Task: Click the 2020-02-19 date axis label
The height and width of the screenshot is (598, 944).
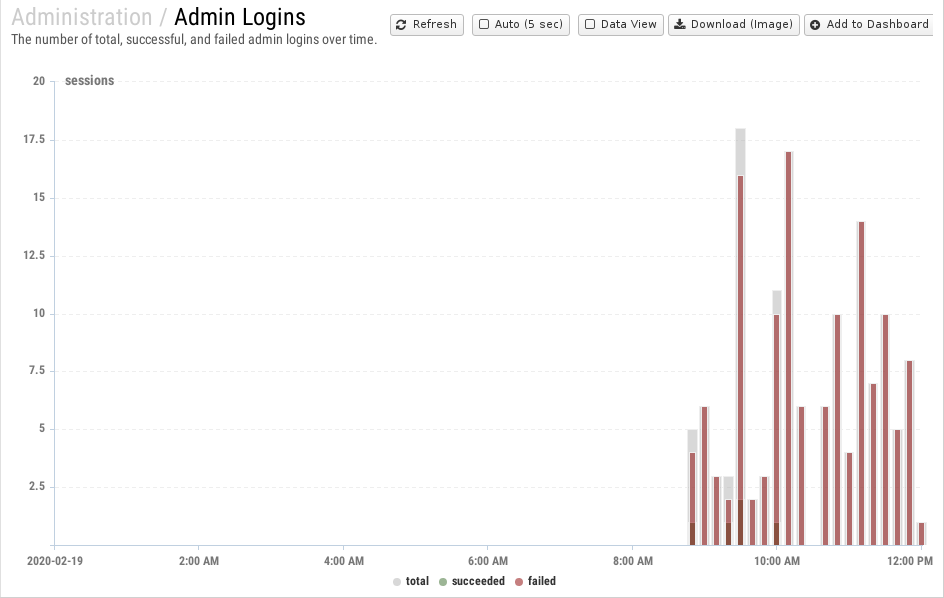Action: pos(55,561)
